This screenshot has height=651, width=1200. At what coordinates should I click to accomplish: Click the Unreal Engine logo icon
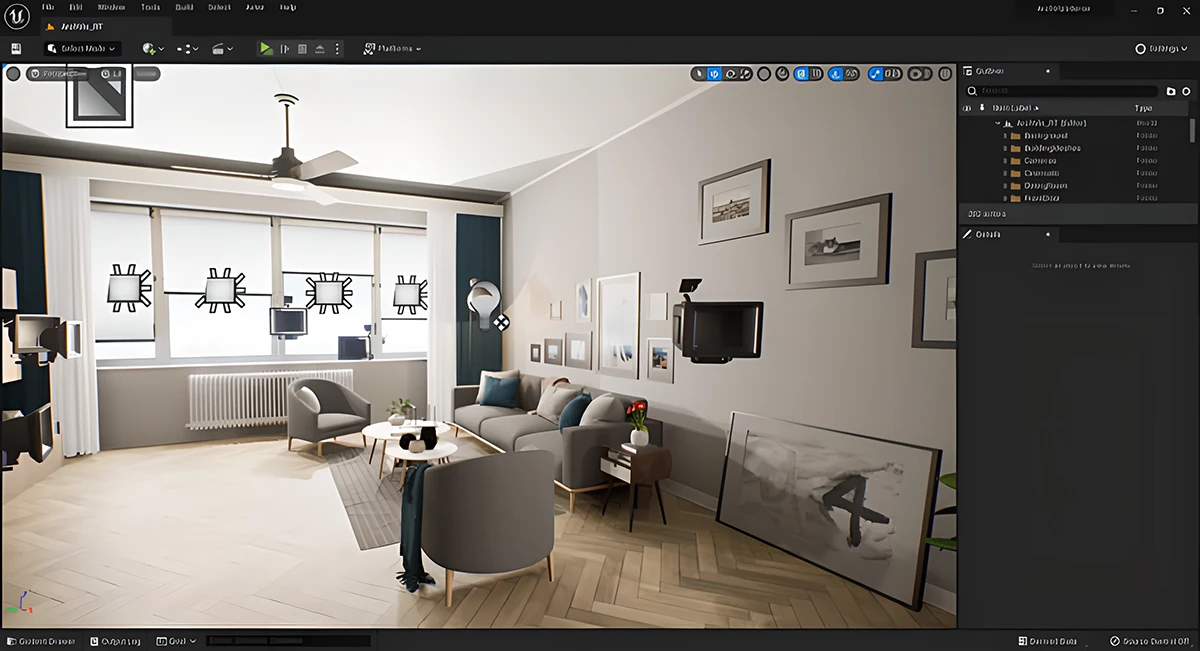pos(17,14)
